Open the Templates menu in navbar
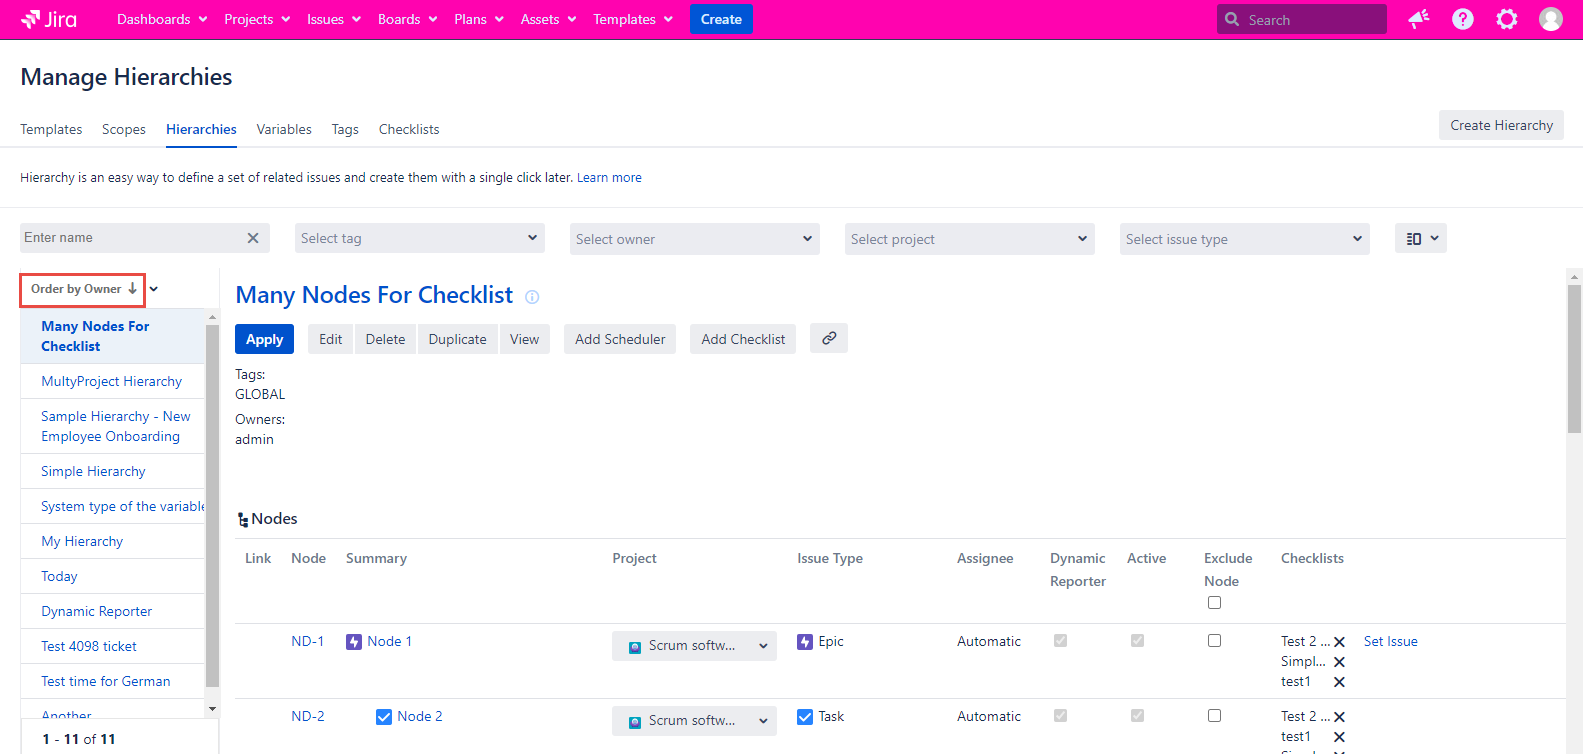Image resolution: width=1583 pixels, height=754 pixels. click(632, 19)
